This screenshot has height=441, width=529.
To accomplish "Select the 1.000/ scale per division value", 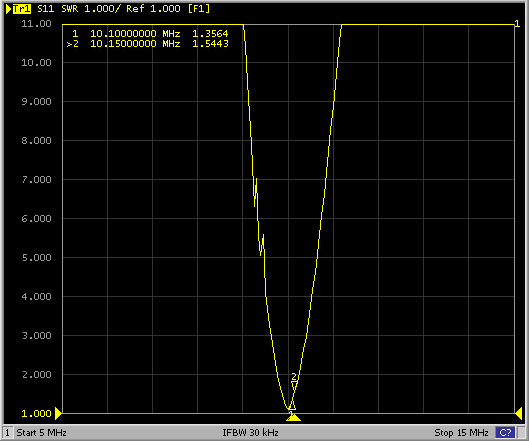I will (102, 9).
